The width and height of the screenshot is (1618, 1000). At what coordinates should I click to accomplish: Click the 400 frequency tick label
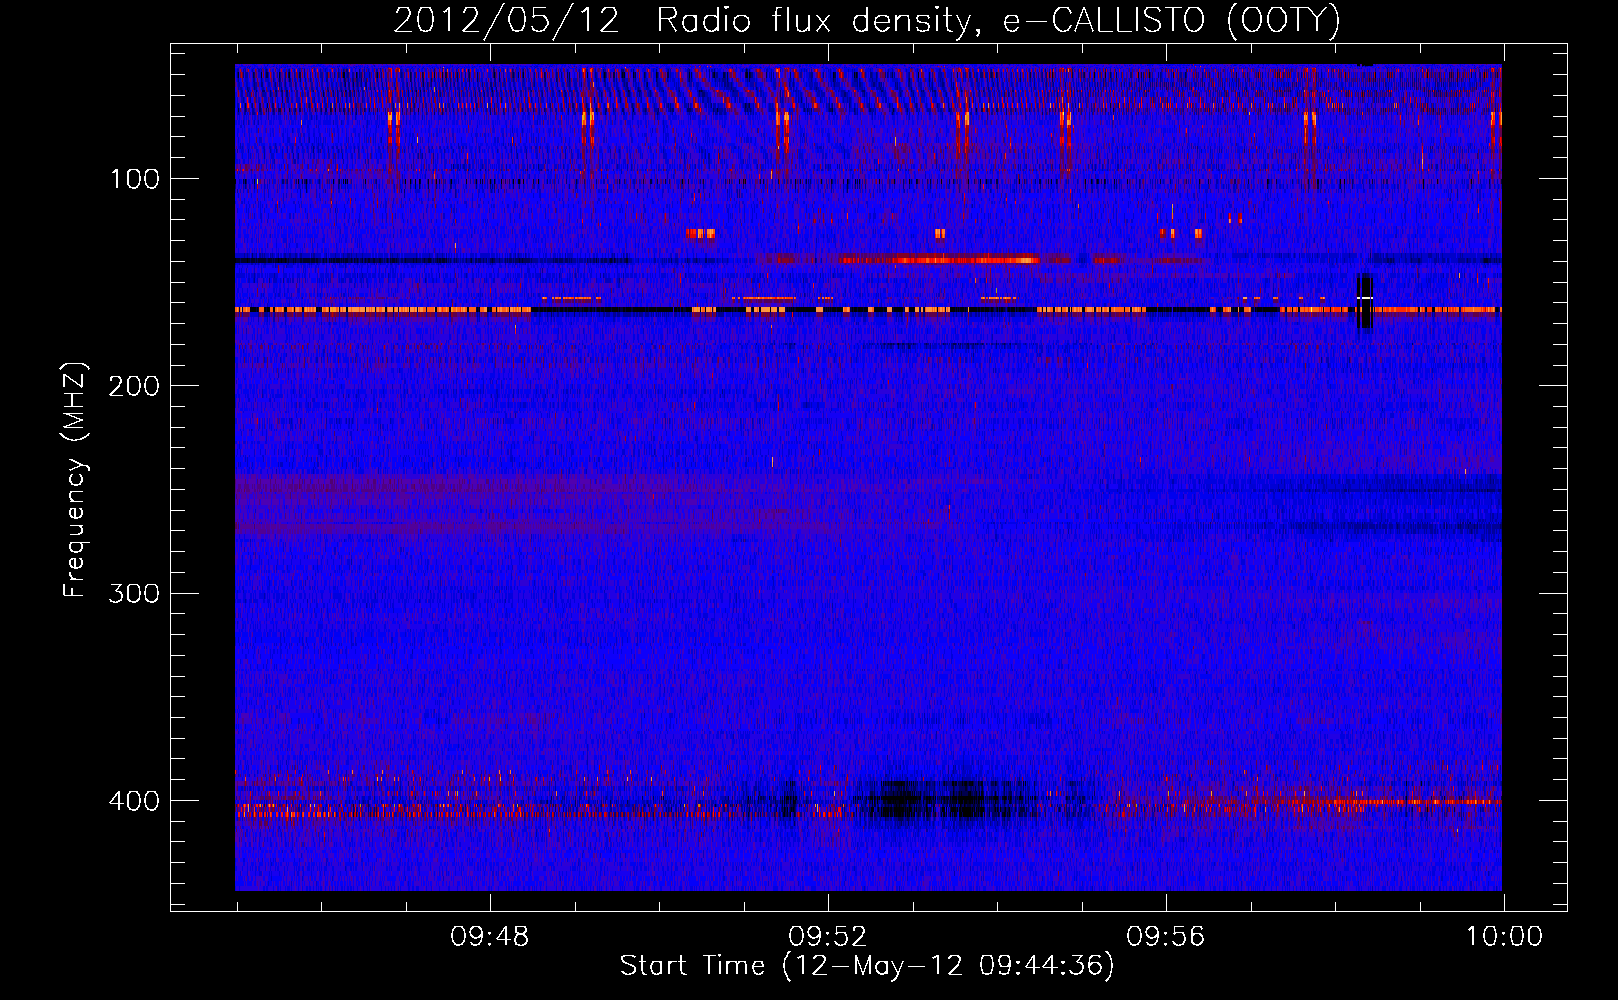(x=134, y=802)
